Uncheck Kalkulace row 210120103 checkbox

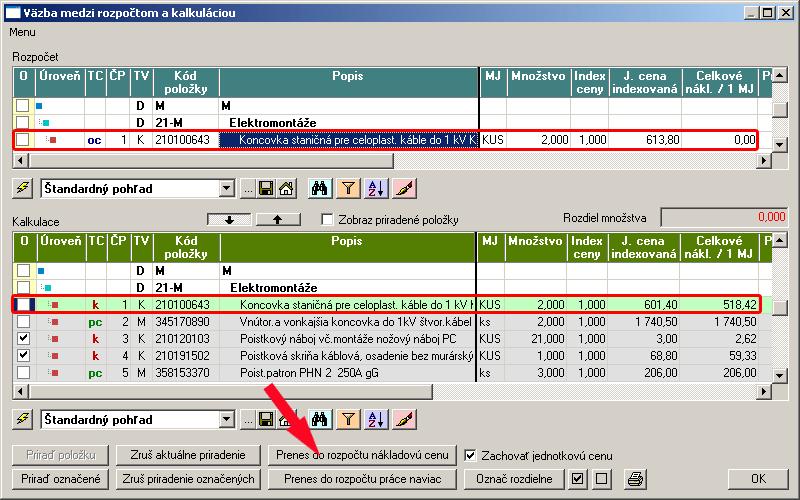click(x=23, y=339)
